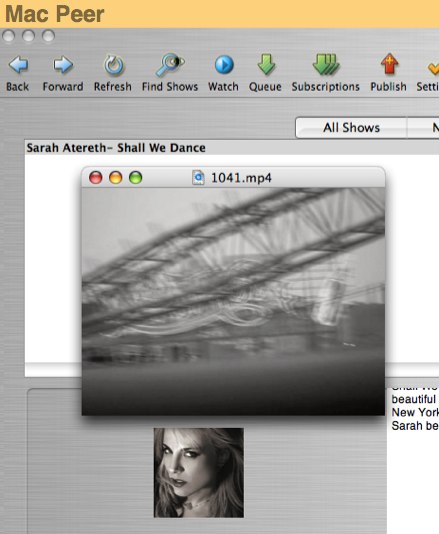Select the tab right of All Shows
Screen dimensions: 439x534
[x=423, y=127]
